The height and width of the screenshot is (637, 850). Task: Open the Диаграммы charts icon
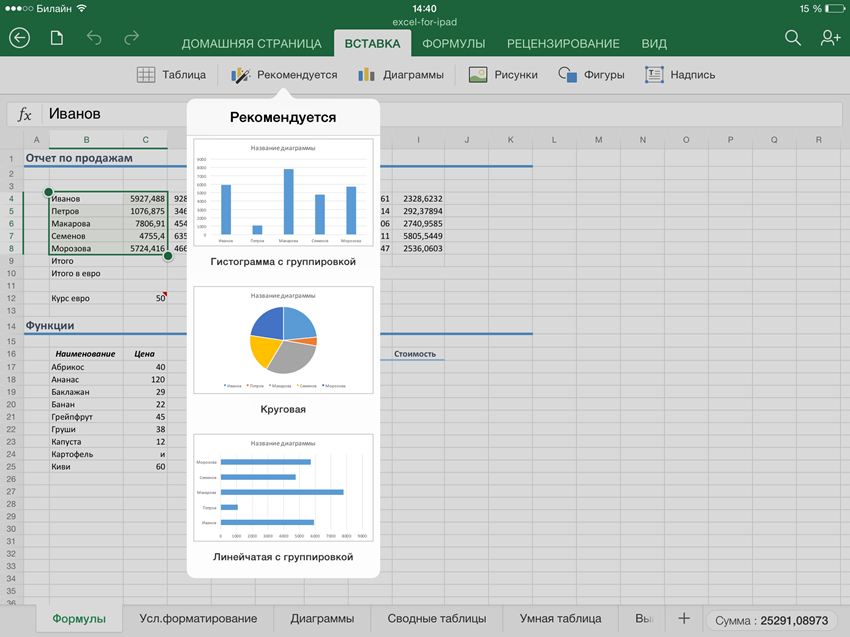[x=366, y=75]
